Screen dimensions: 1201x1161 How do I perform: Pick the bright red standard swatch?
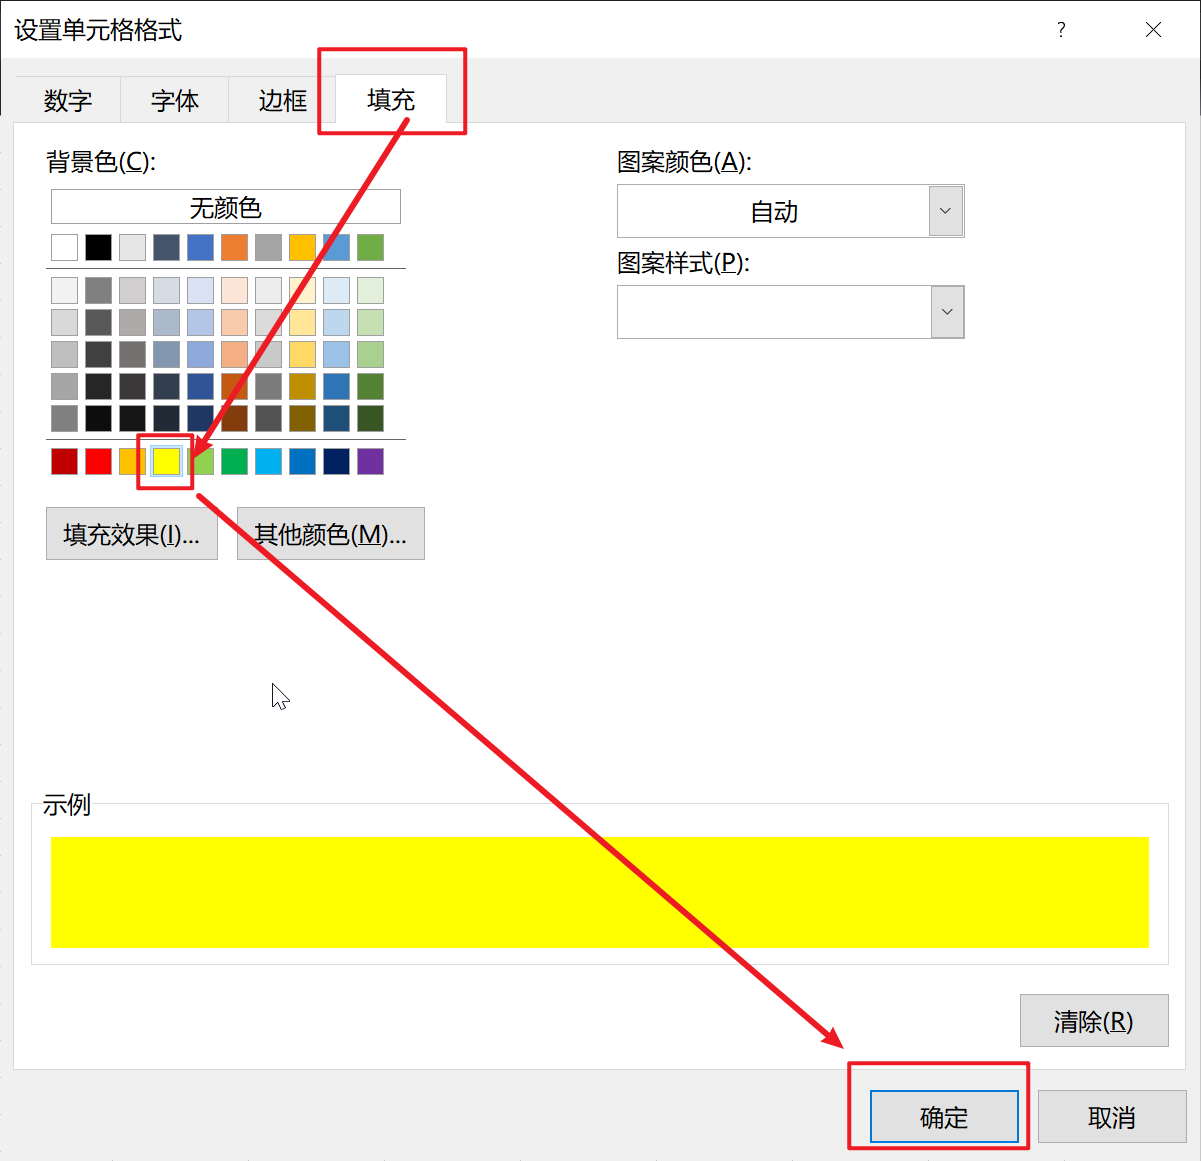coord(99,461)
